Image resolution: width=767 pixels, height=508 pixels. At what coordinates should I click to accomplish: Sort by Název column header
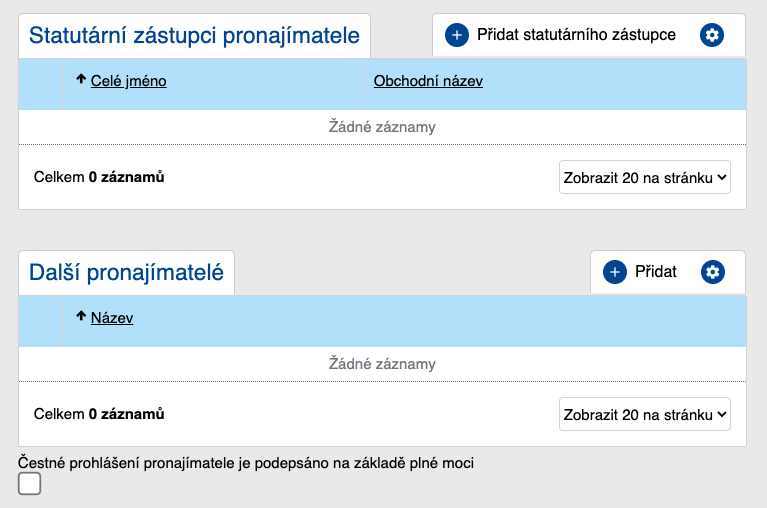(x=112, y=318)
